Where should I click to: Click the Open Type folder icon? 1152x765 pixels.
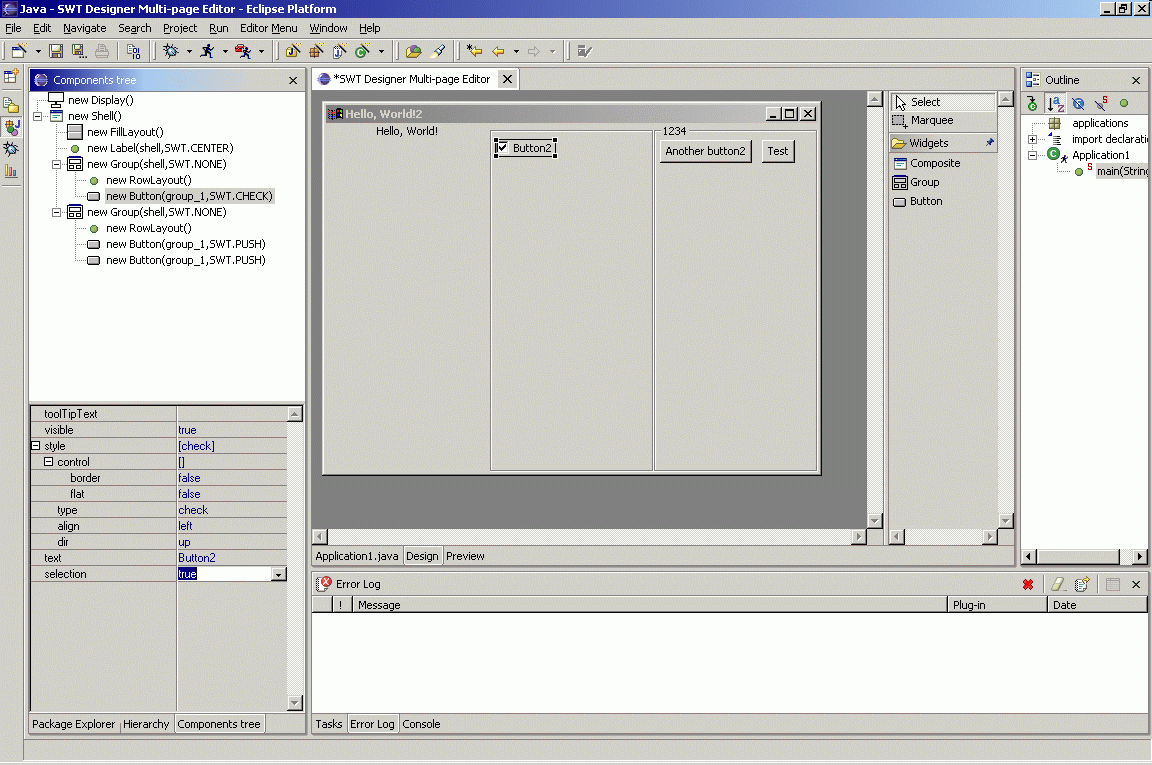click(x=414, y=51)
